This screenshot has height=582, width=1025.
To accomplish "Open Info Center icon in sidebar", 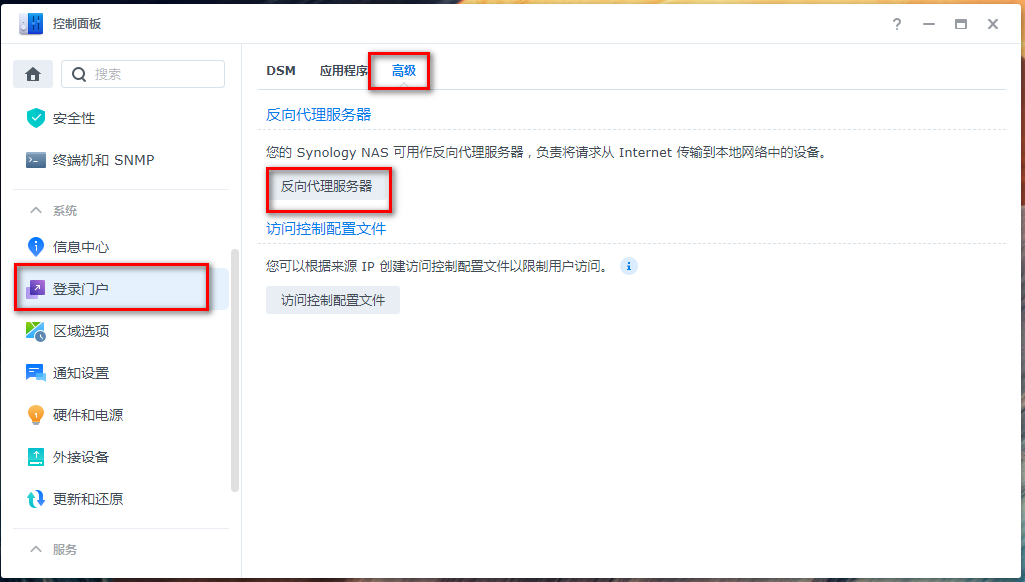I will 36,246.
